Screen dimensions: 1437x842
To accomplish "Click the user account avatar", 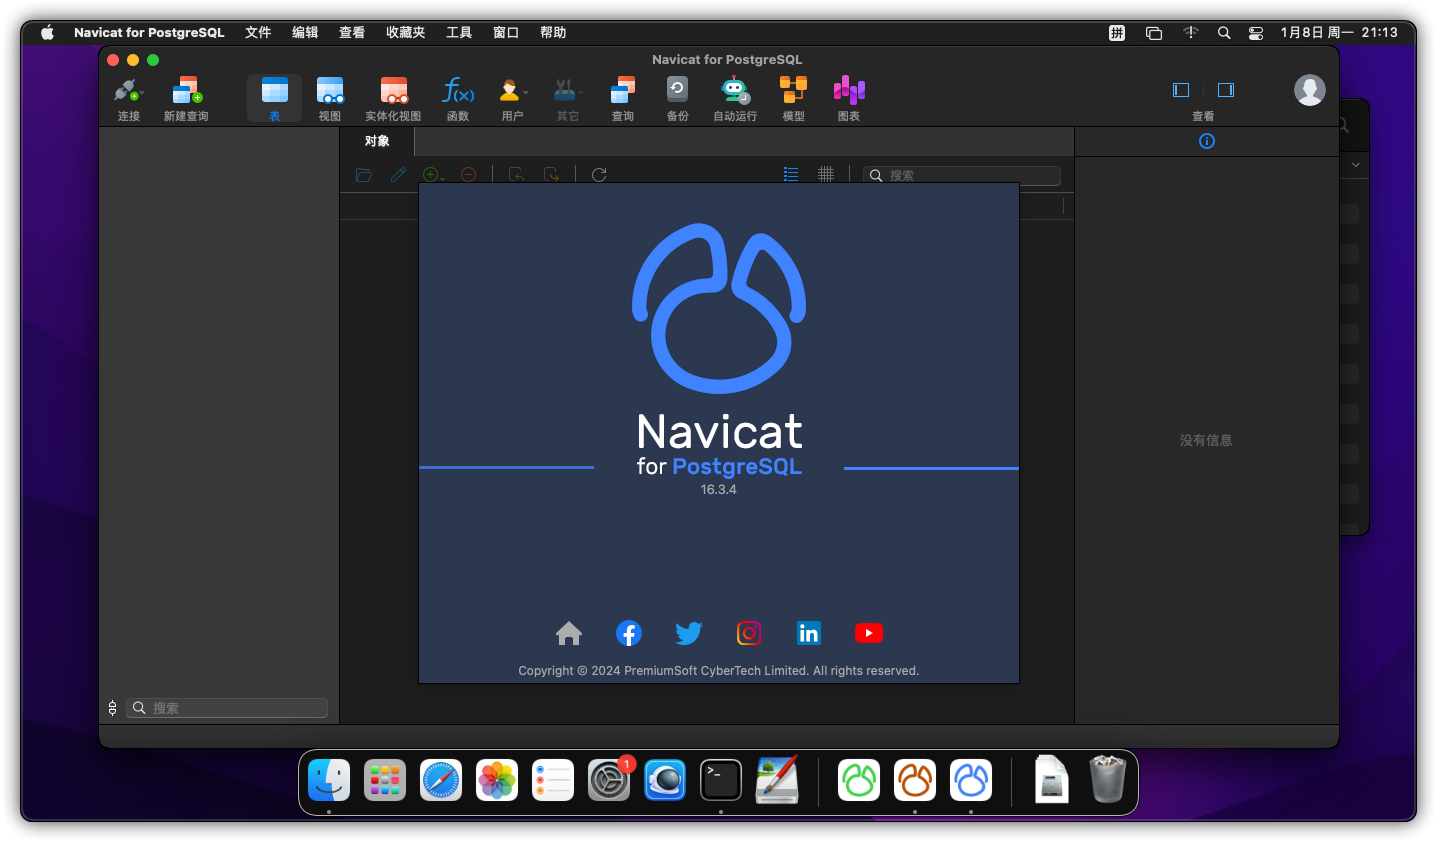I will click(x=1310, y=90).
